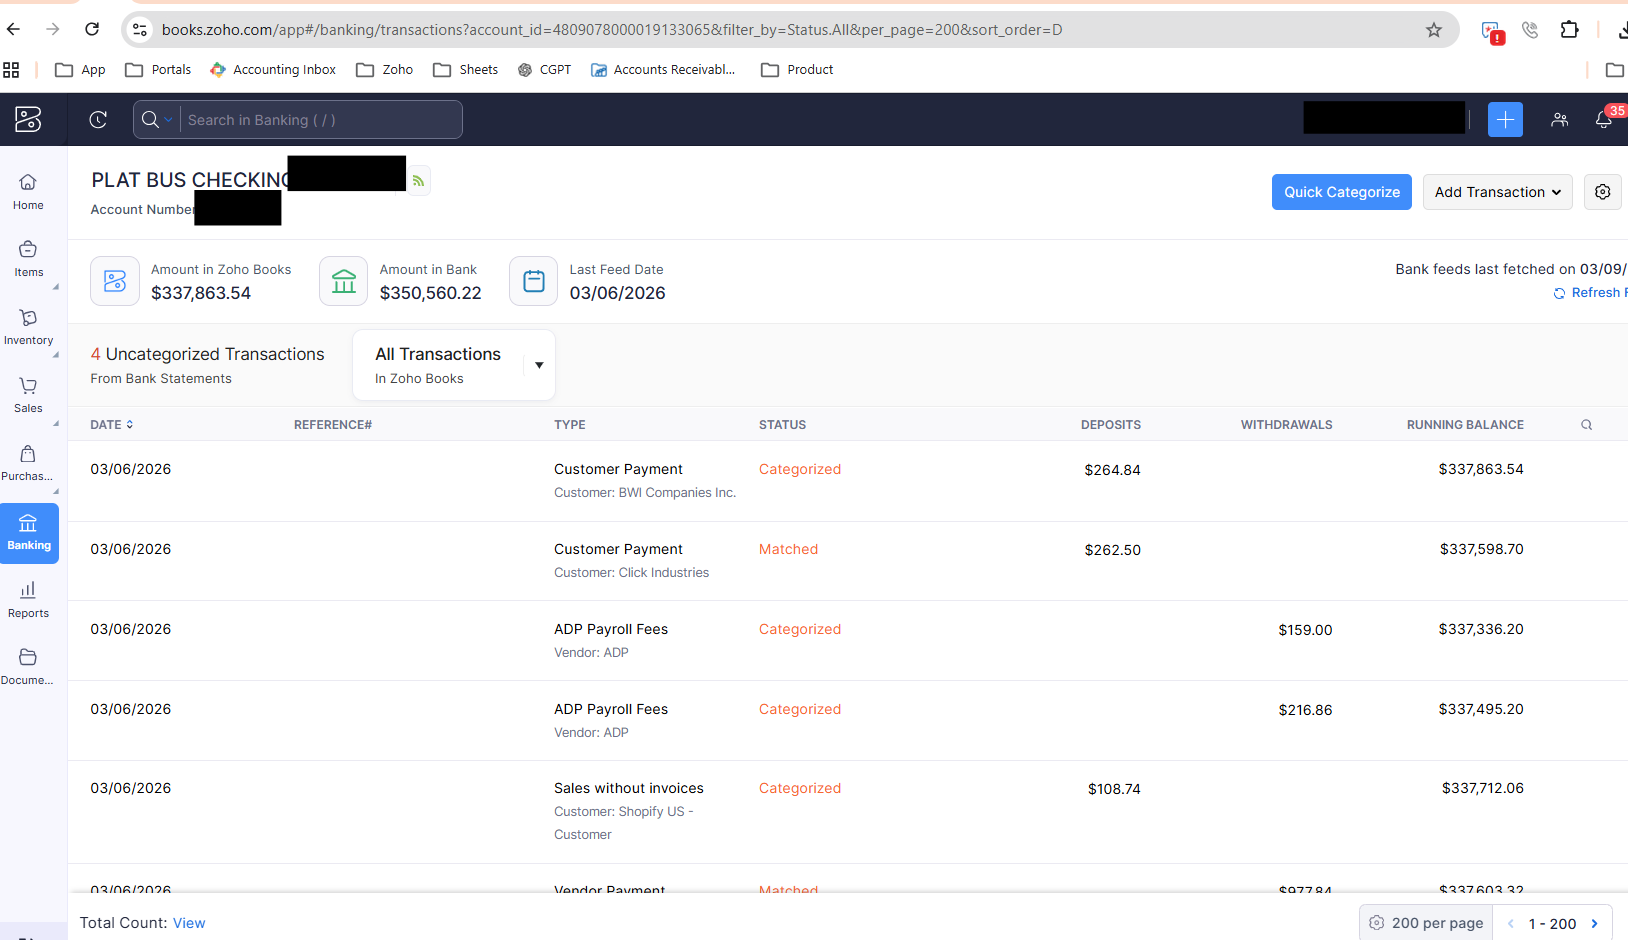
Task: Click the View link for Total Count
Action: pyautogui.click(x=189, y=923)
